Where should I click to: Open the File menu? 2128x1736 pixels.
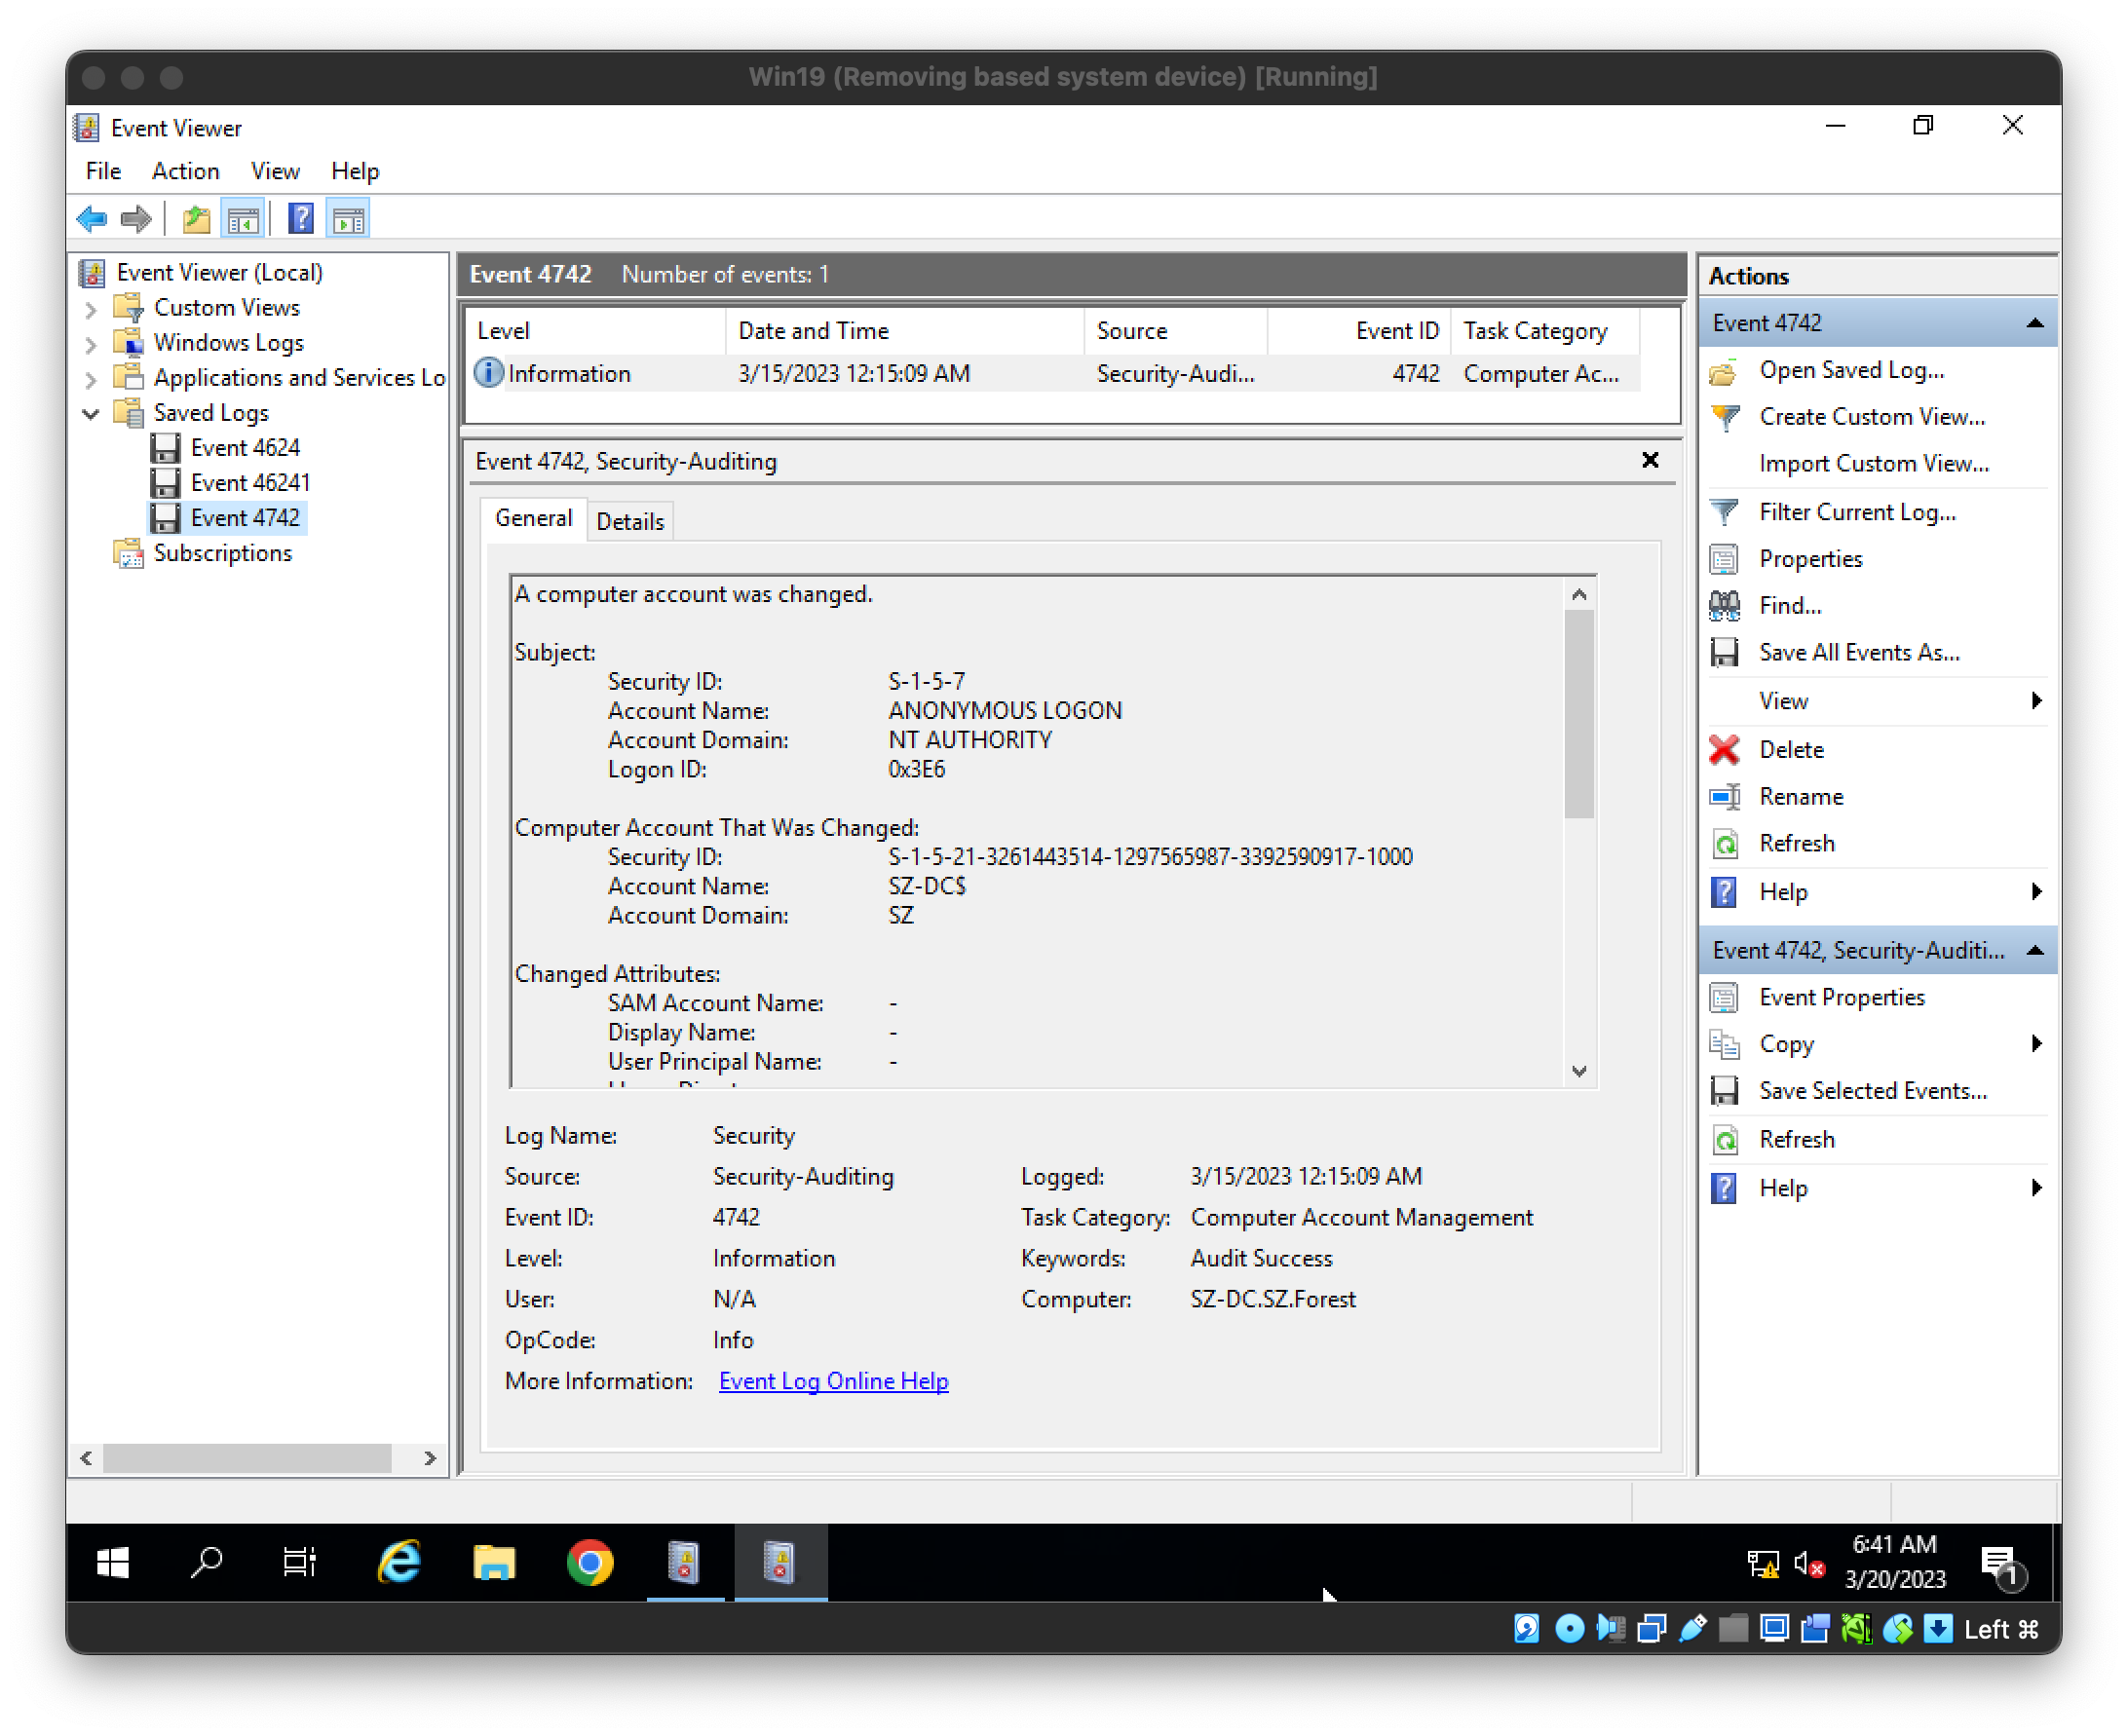pos(103,172)
